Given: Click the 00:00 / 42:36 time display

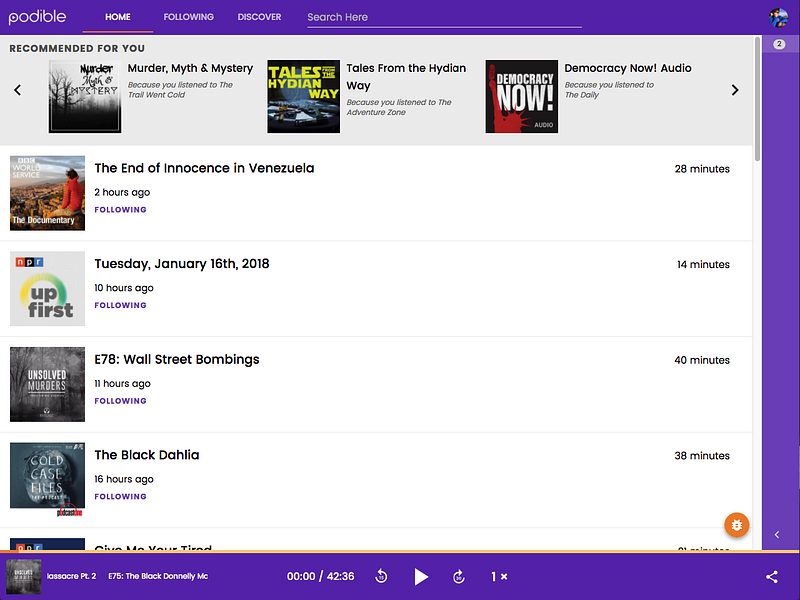Looking at the screenshot, I should tap(320, 577).
